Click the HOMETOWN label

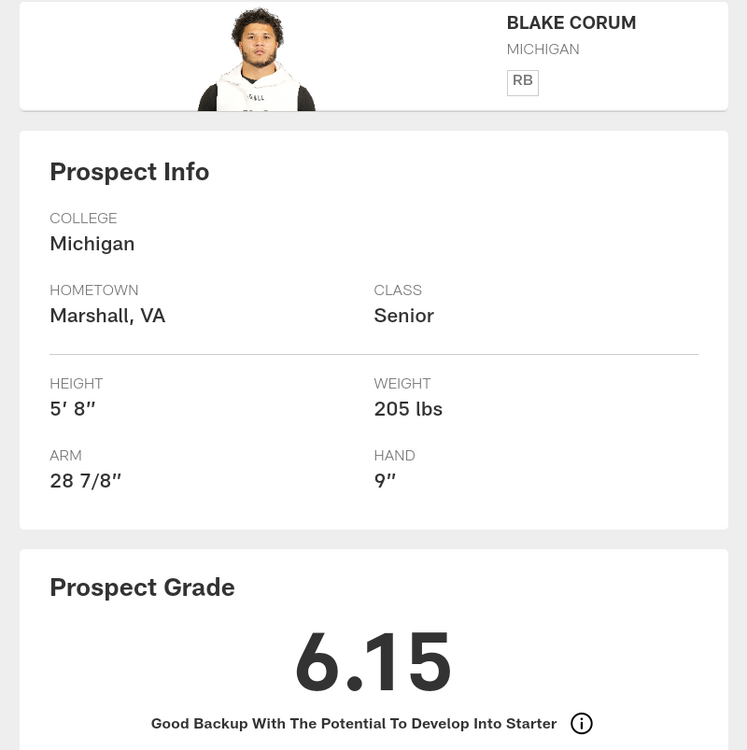click(x=94, y=290)
